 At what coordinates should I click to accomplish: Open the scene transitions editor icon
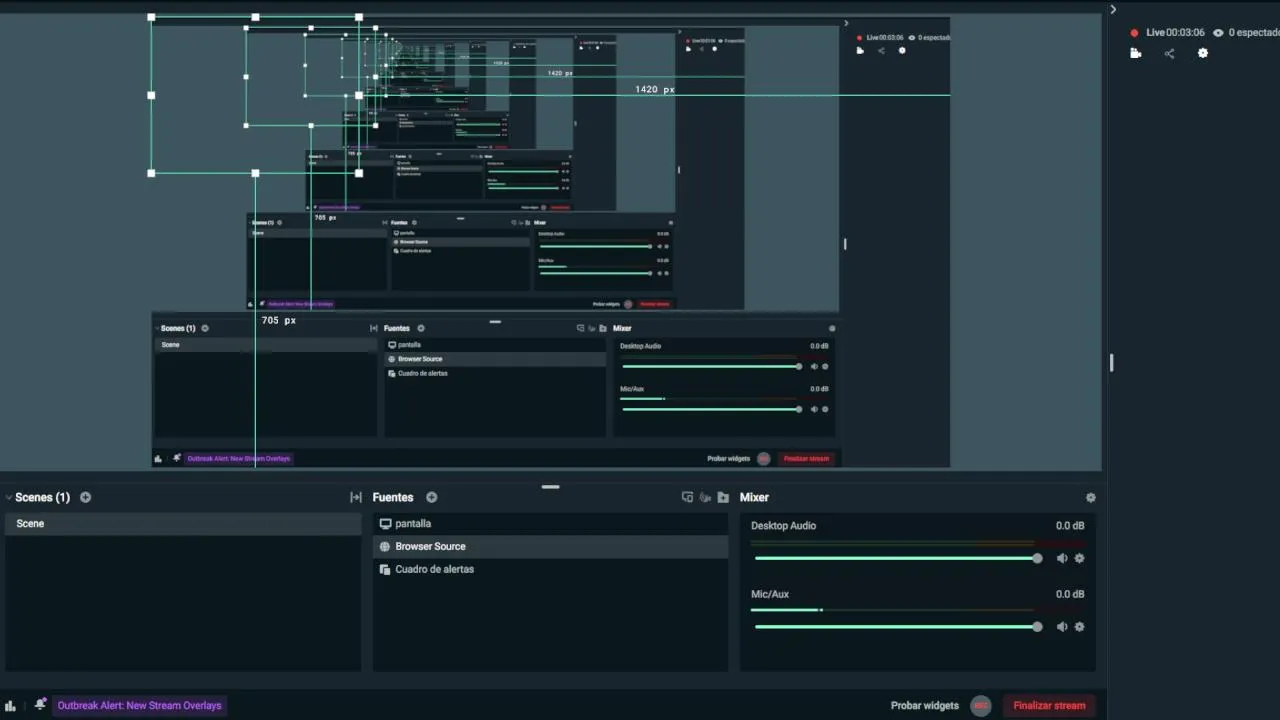click(356, 497)
